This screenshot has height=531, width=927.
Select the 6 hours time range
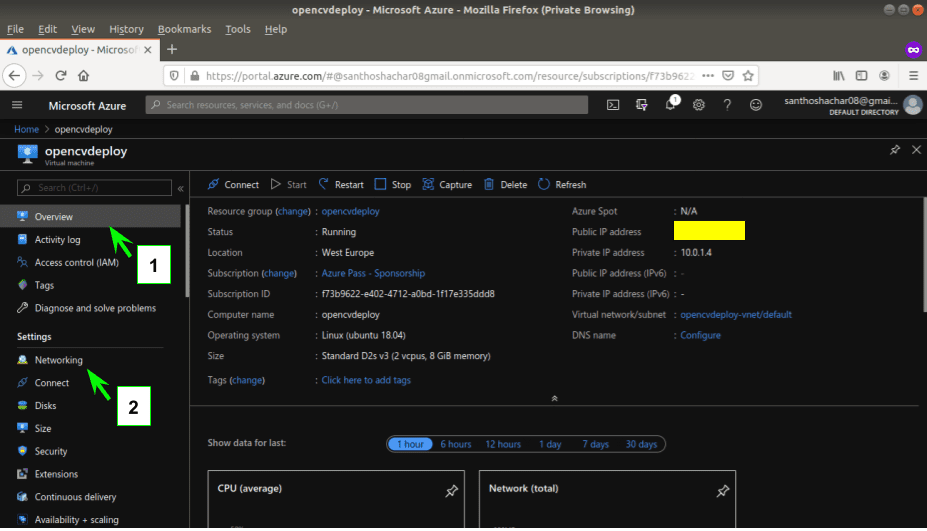click(456, 444)
